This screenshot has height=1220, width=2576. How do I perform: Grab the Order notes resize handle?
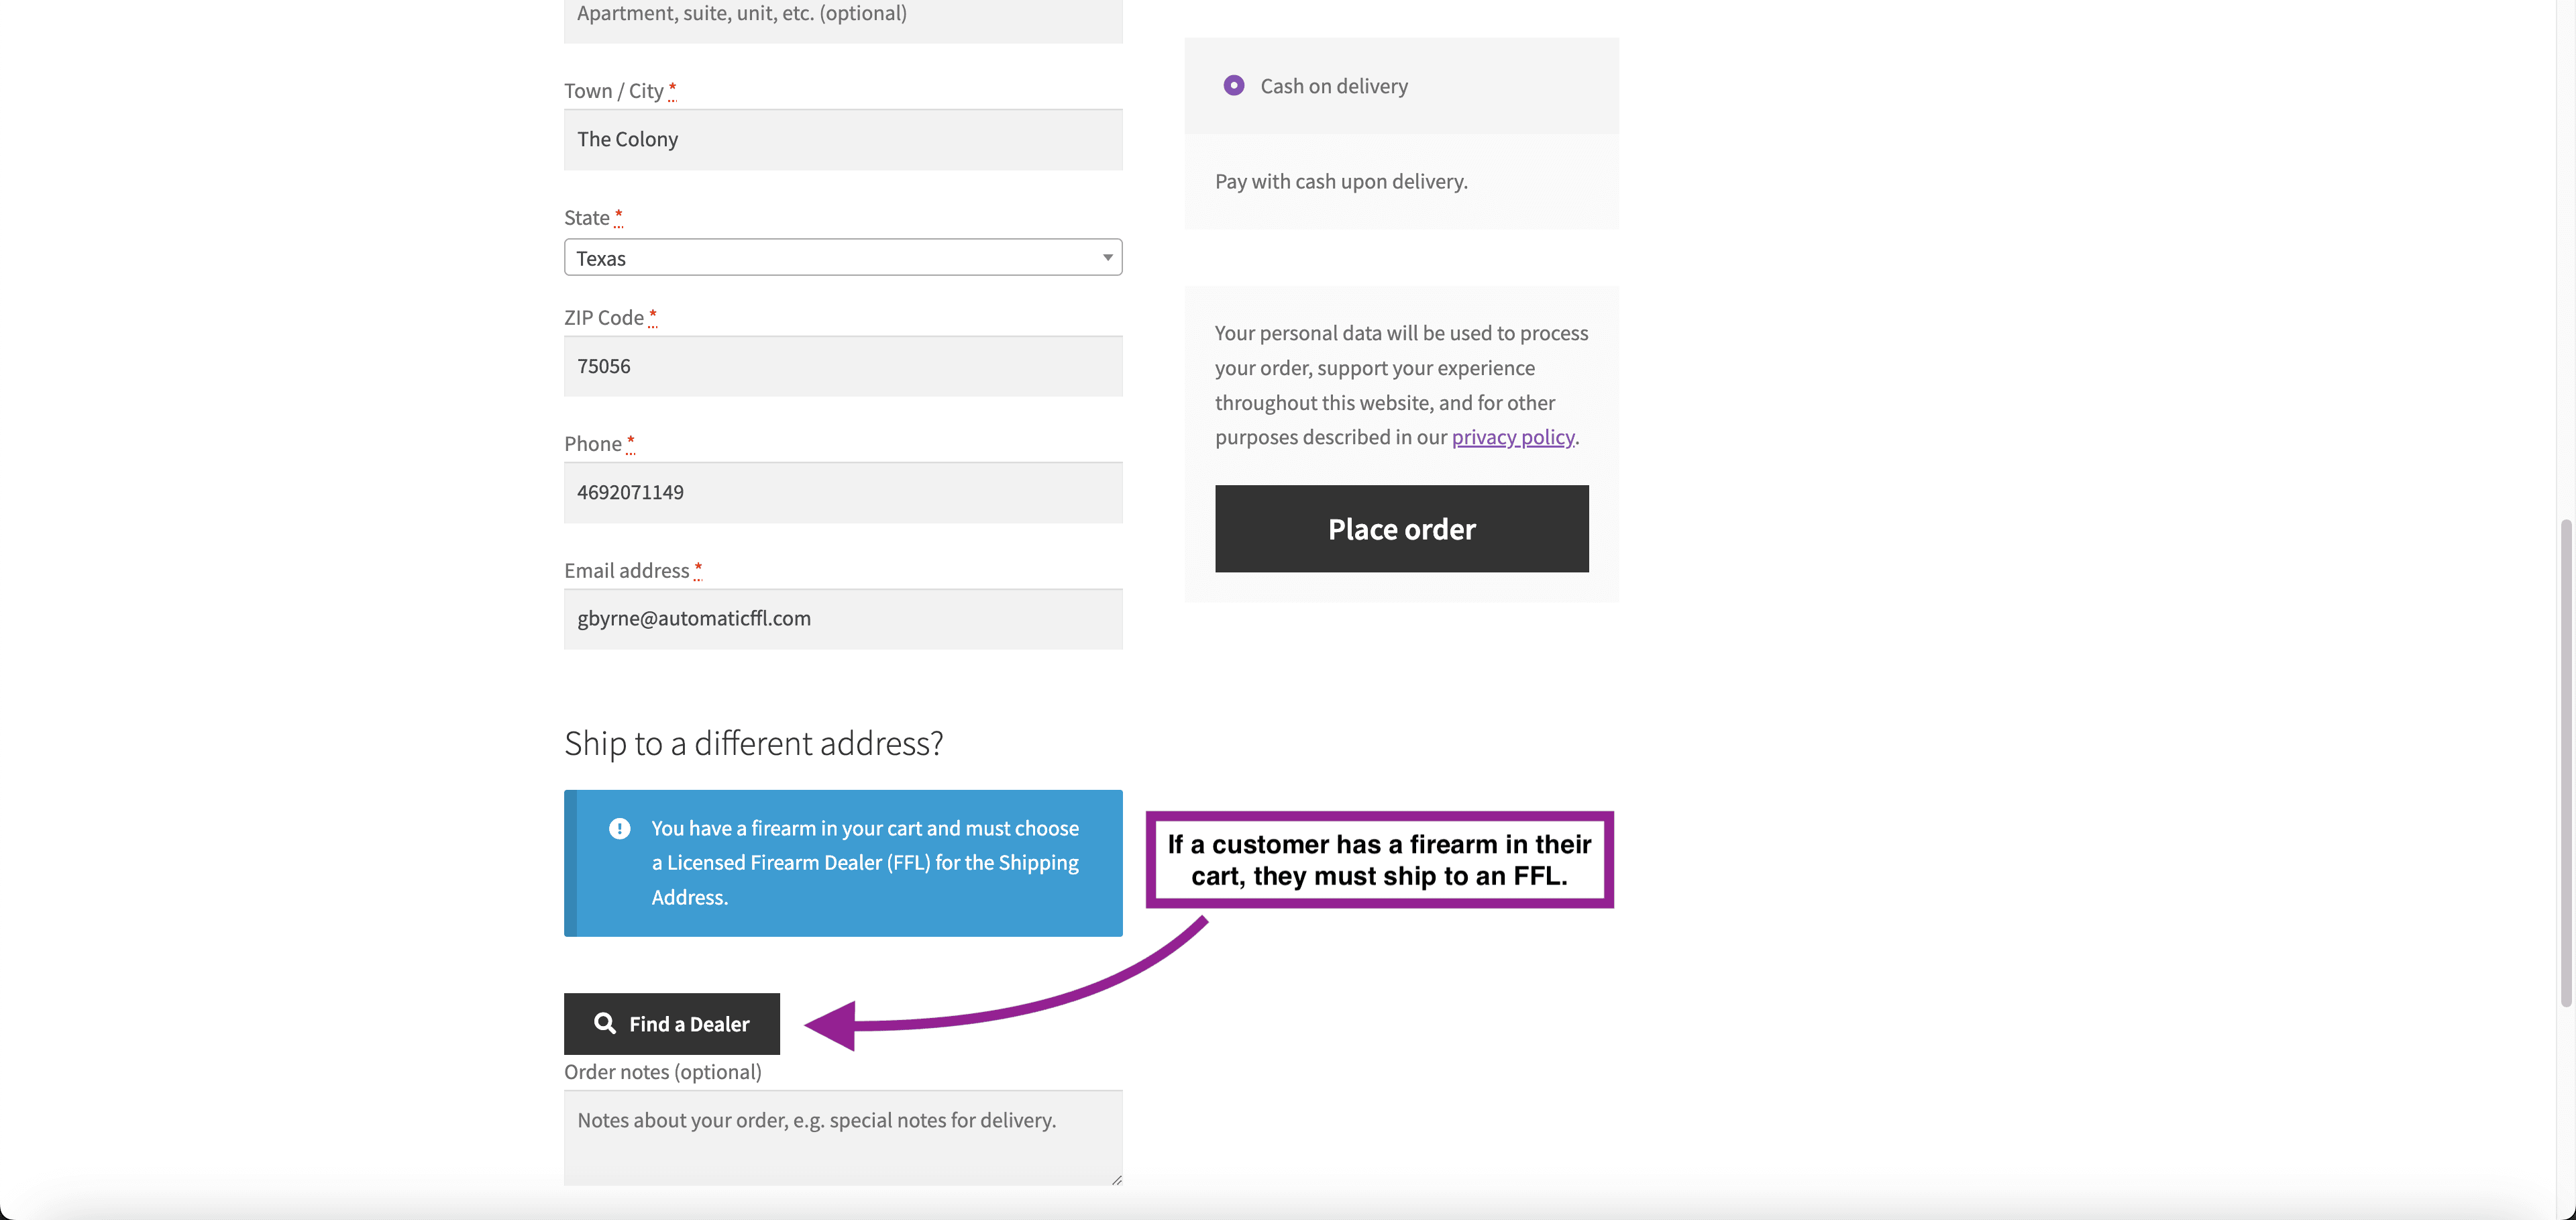coord(1116,1180)
